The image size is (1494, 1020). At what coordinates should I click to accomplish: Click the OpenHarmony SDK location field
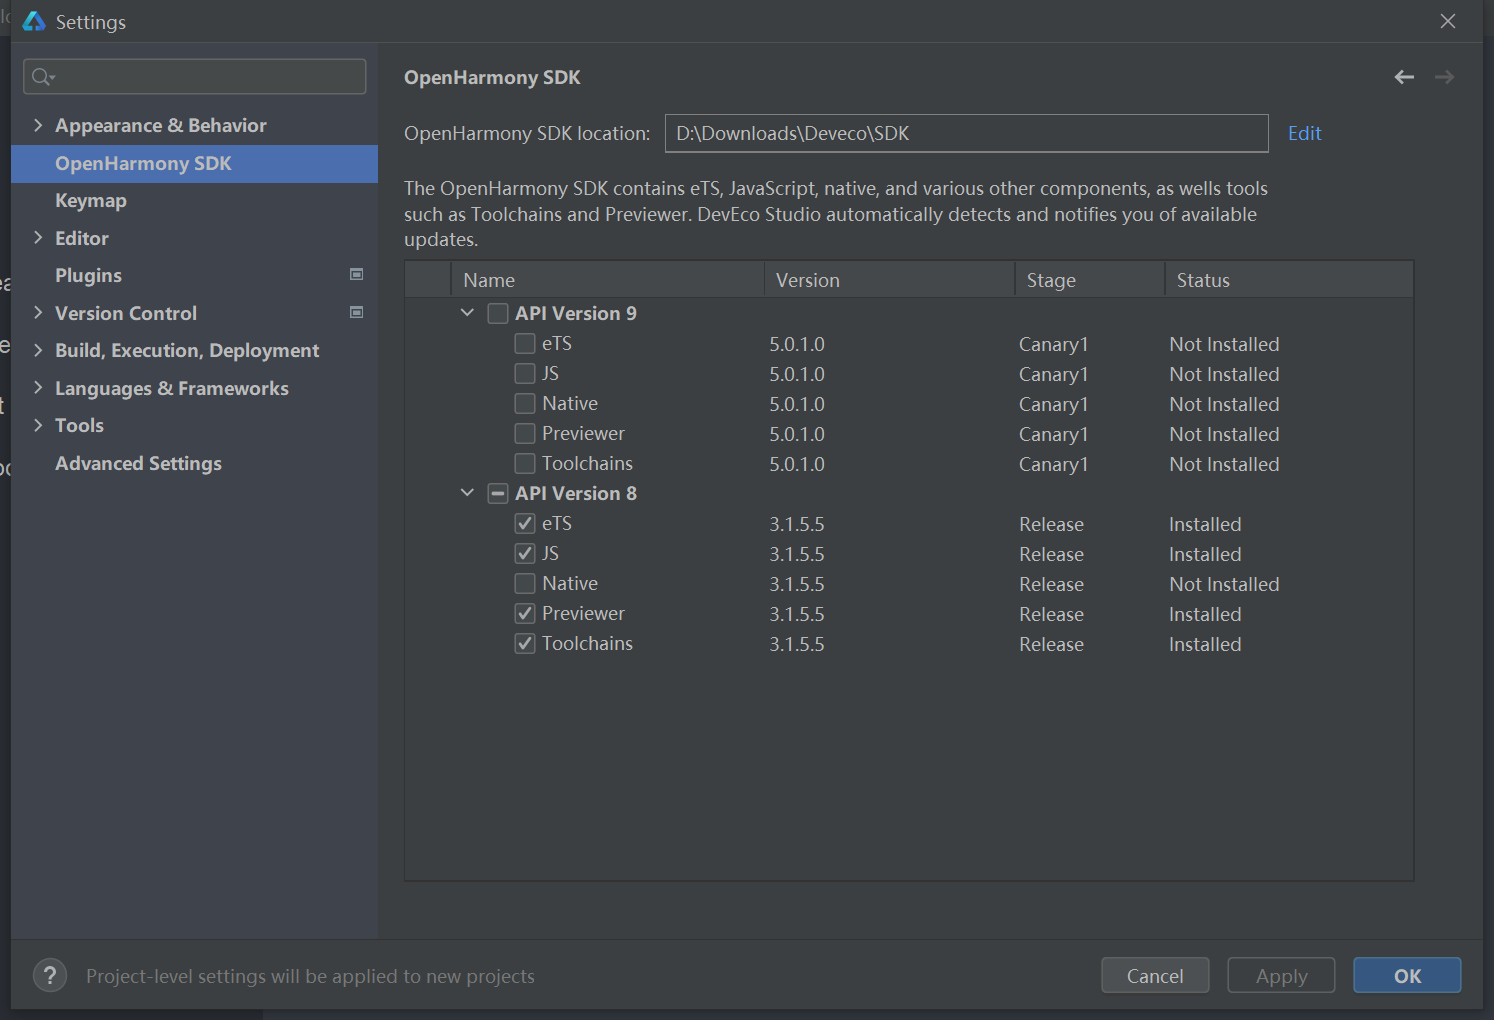[x=967, y=133]
